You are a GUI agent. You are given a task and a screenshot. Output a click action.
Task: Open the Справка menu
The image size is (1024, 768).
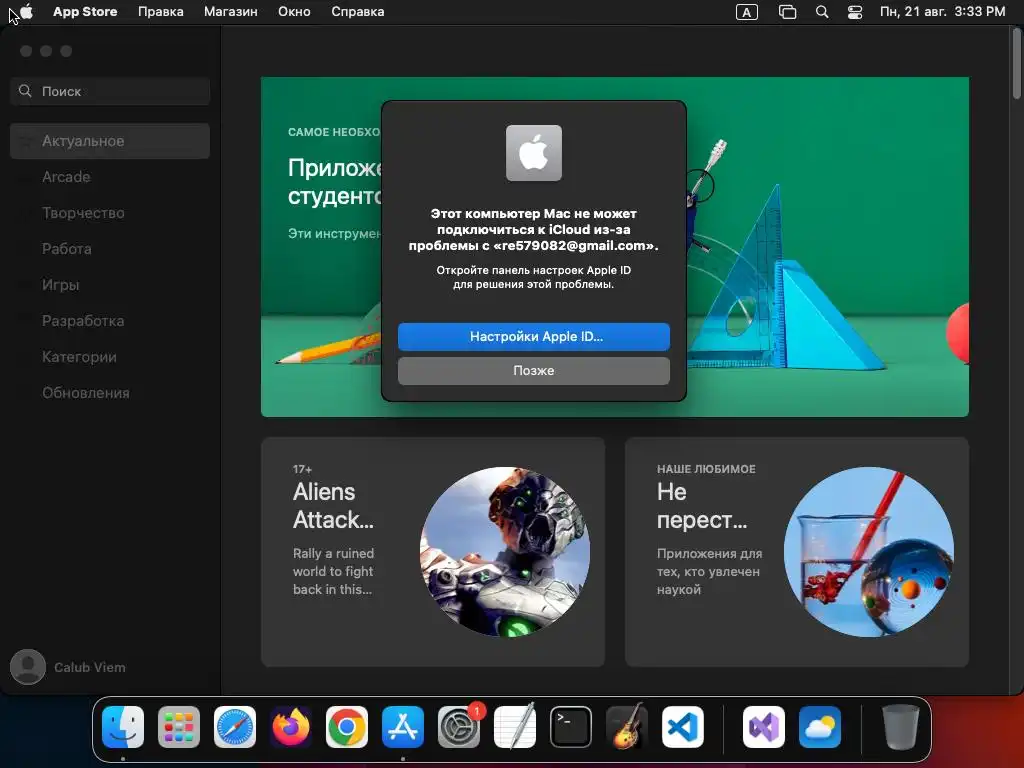pyautogui.click(x=357, y=12)
